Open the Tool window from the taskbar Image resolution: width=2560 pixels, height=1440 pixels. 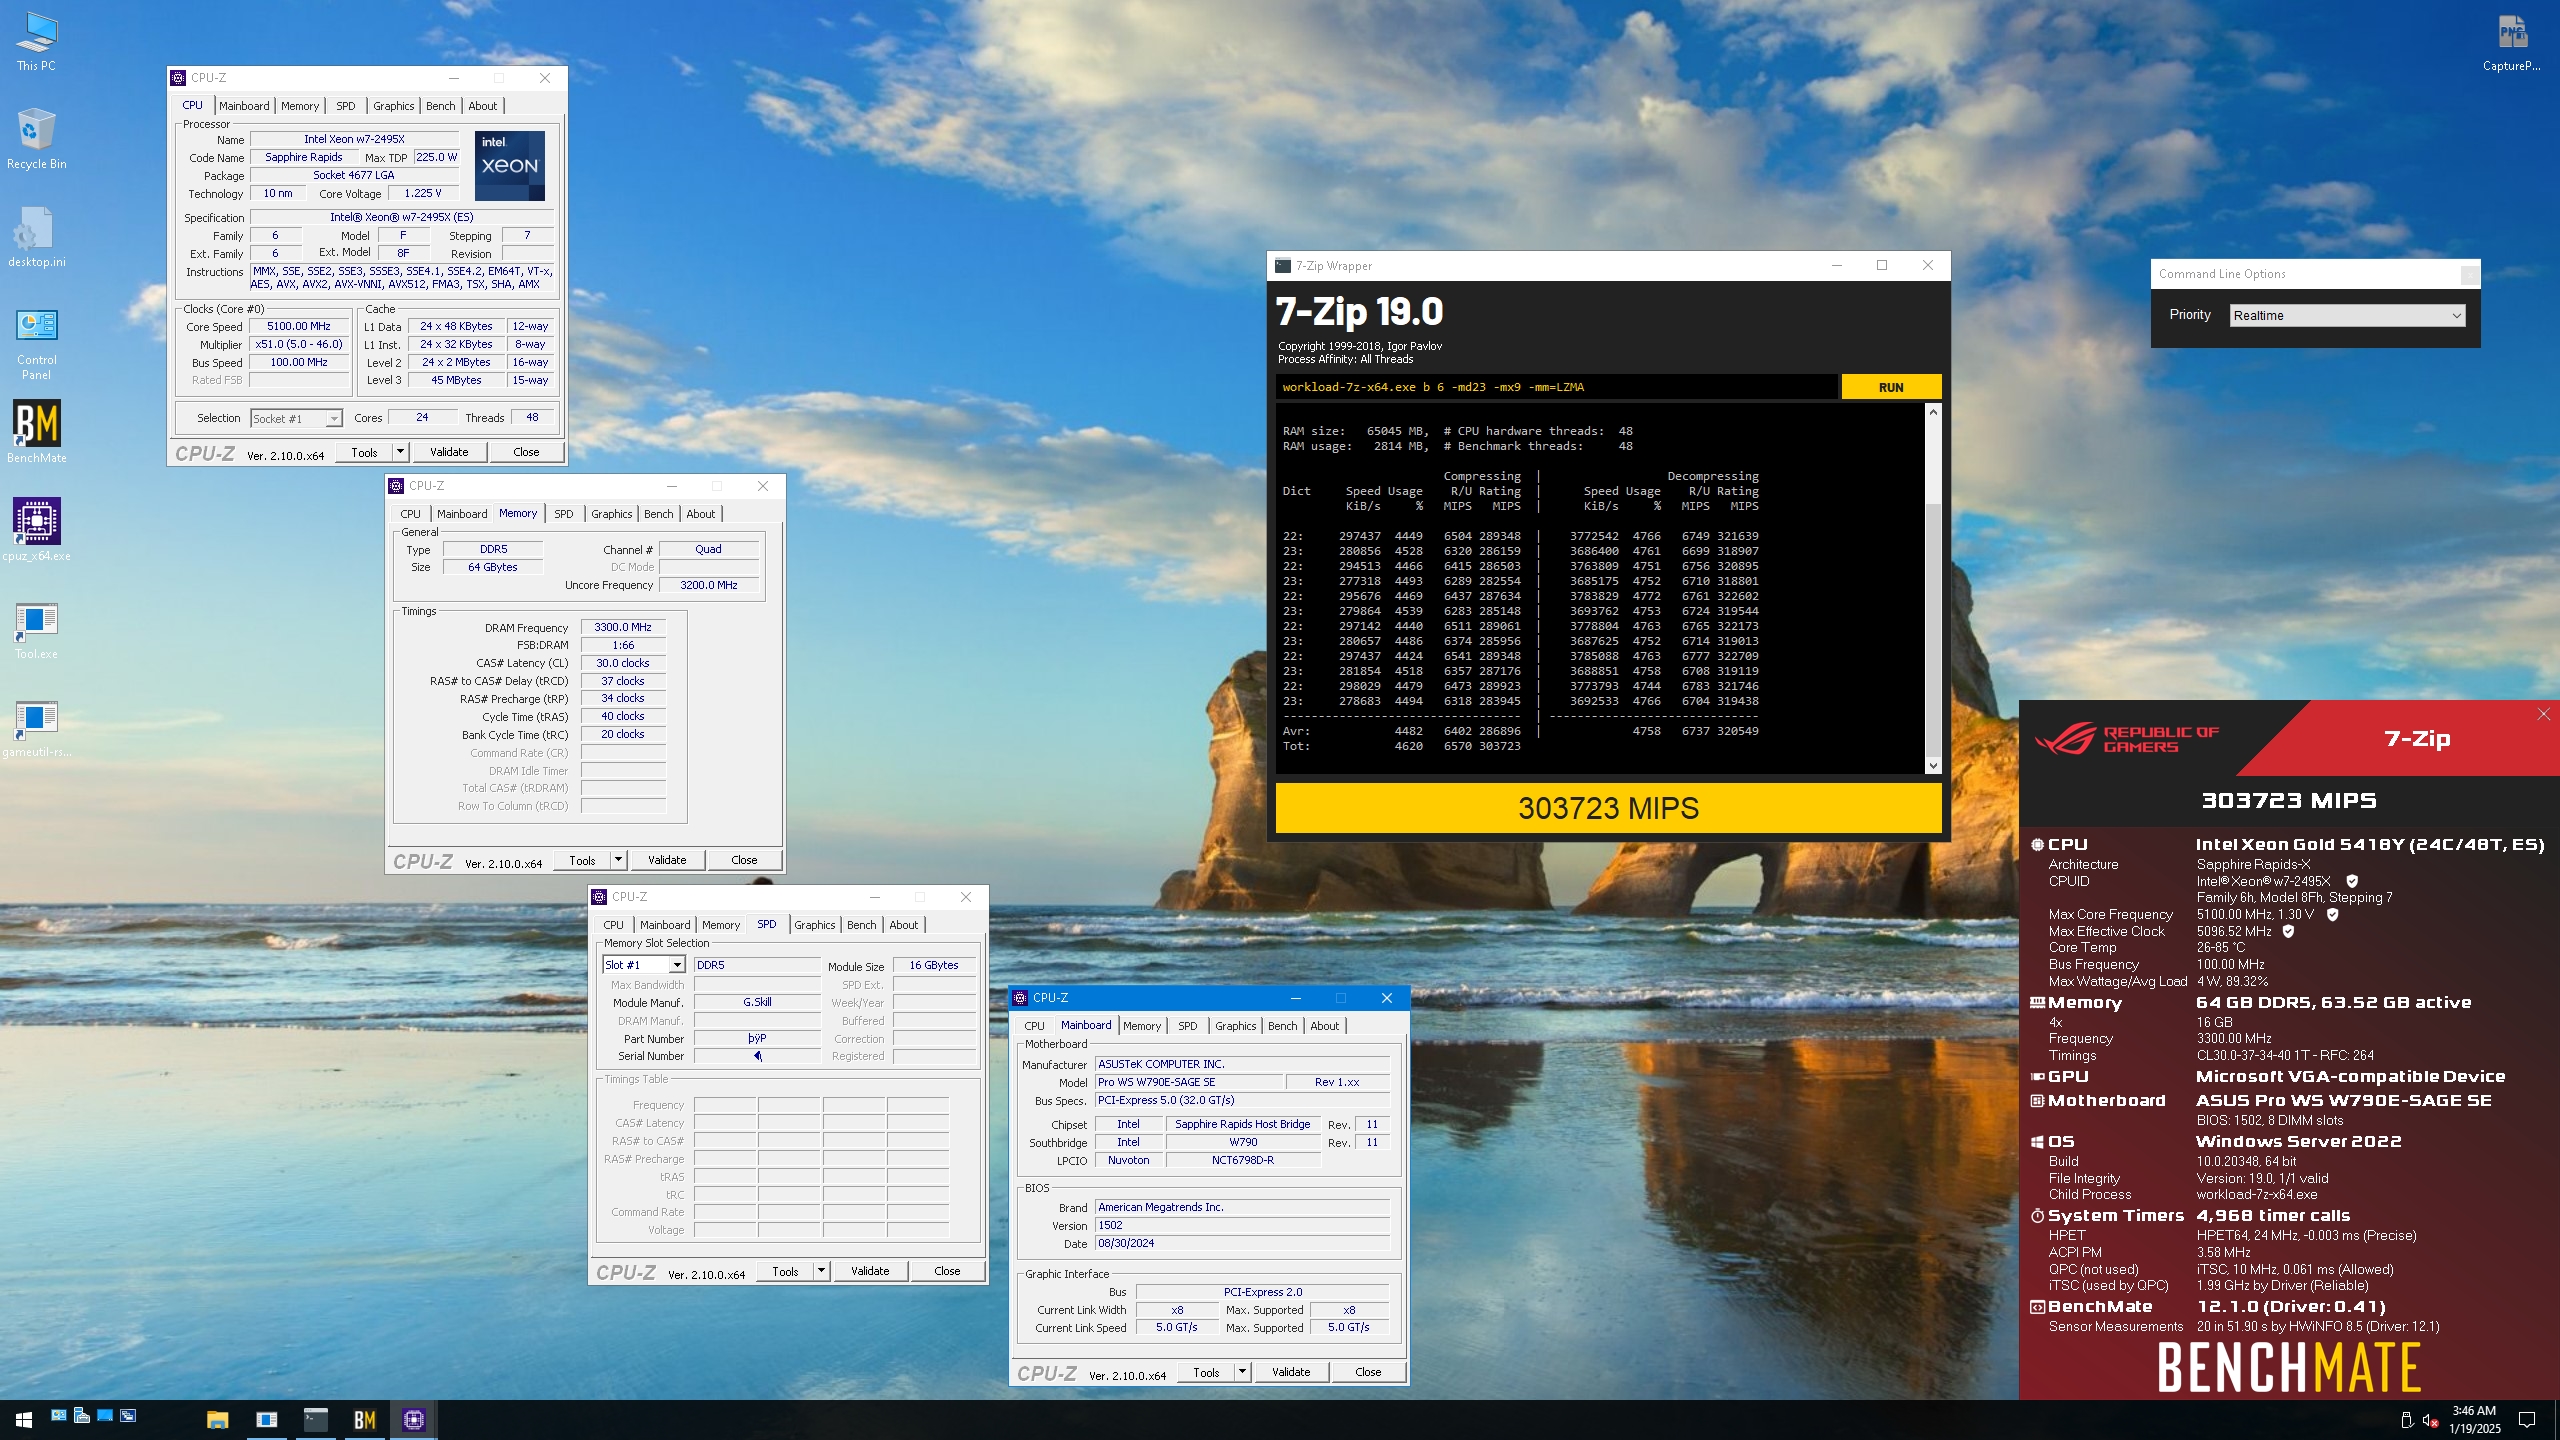(266, 1419)
